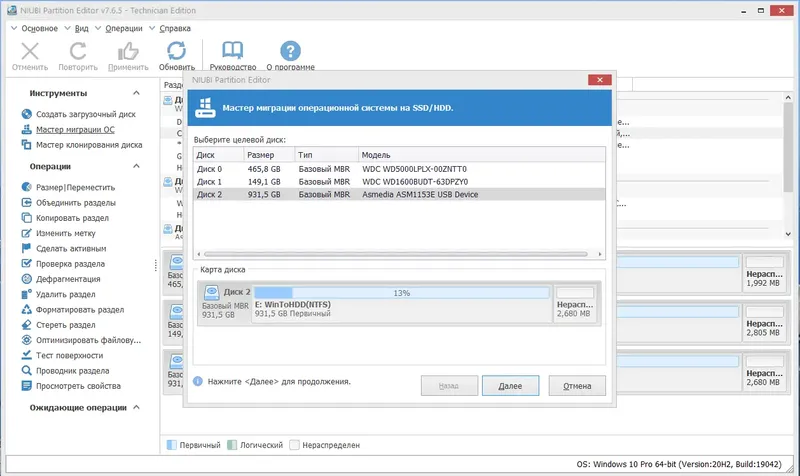Click 2,805 MB unallocated block in main window
The width and height of the screenshot is (800, 476).
tap(764, 322)
